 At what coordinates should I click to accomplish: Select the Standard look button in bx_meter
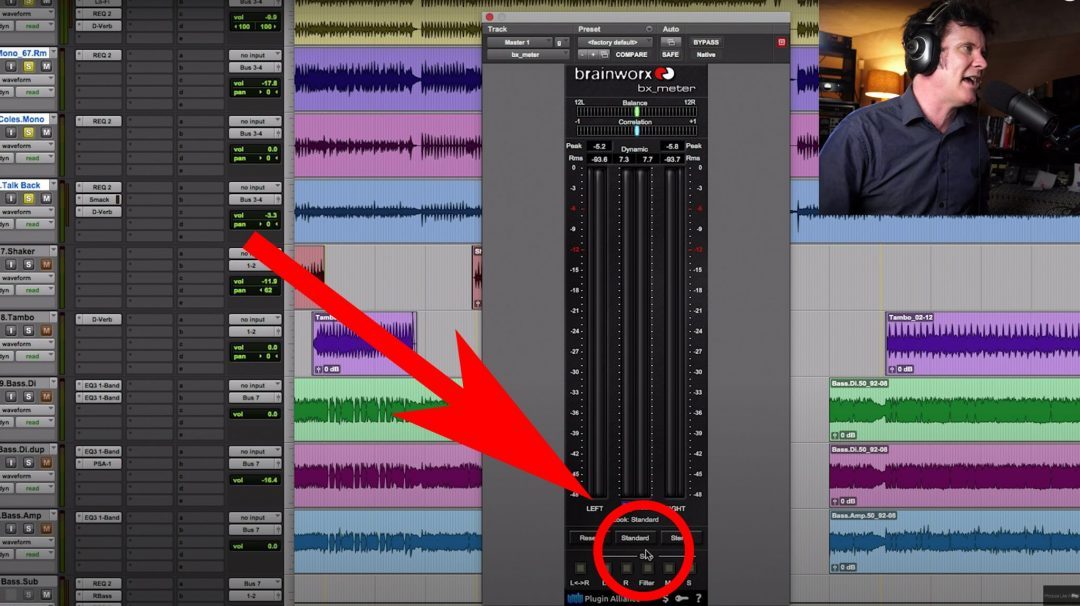point(634,538)
